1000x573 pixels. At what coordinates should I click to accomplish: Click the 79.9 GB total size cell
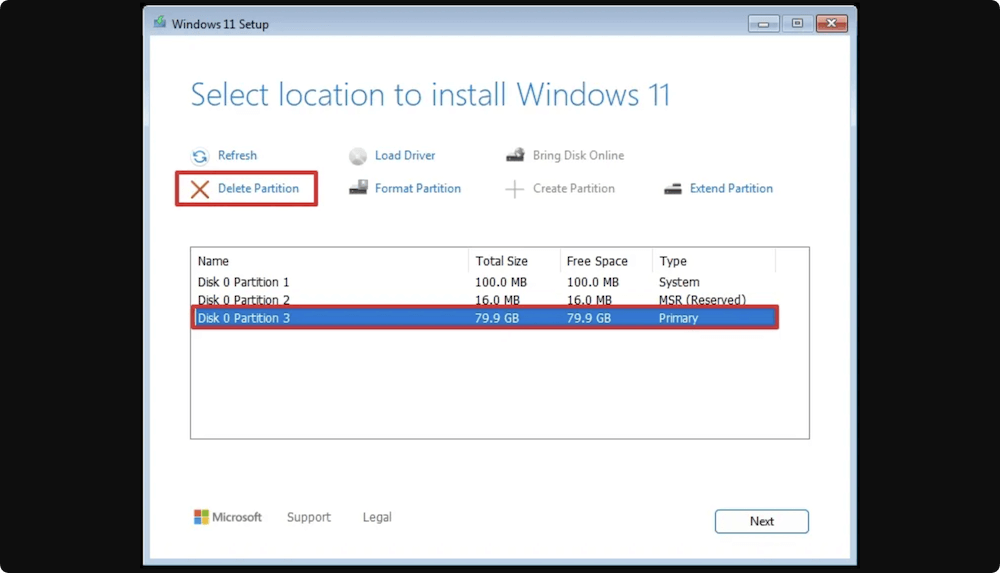pos(497,318)
